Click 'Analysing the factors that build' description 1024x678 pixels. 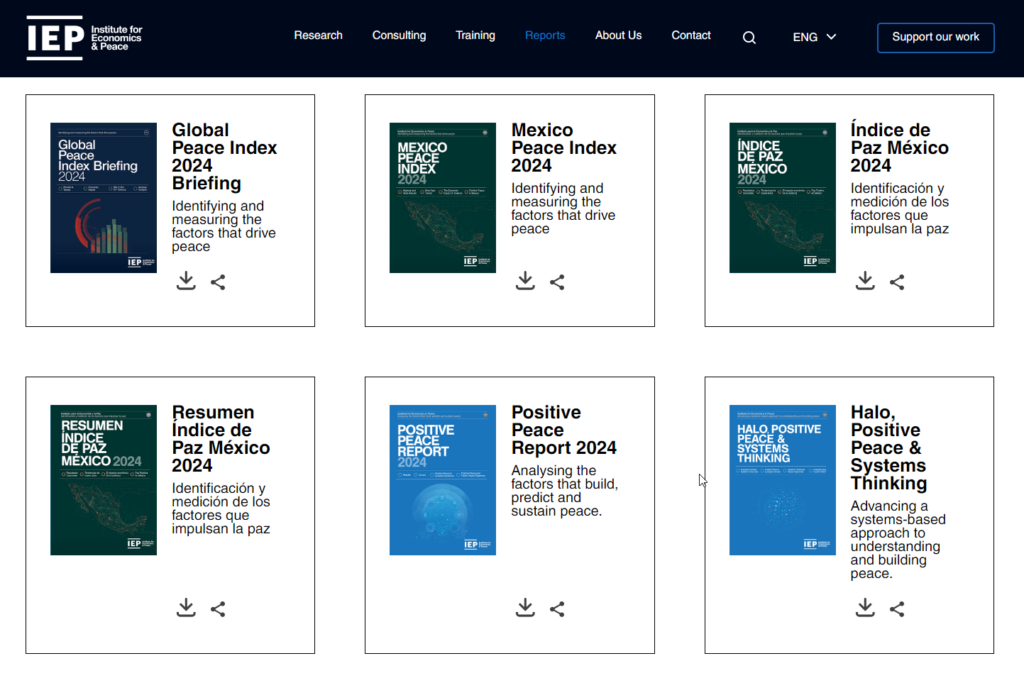coord(564,491)
